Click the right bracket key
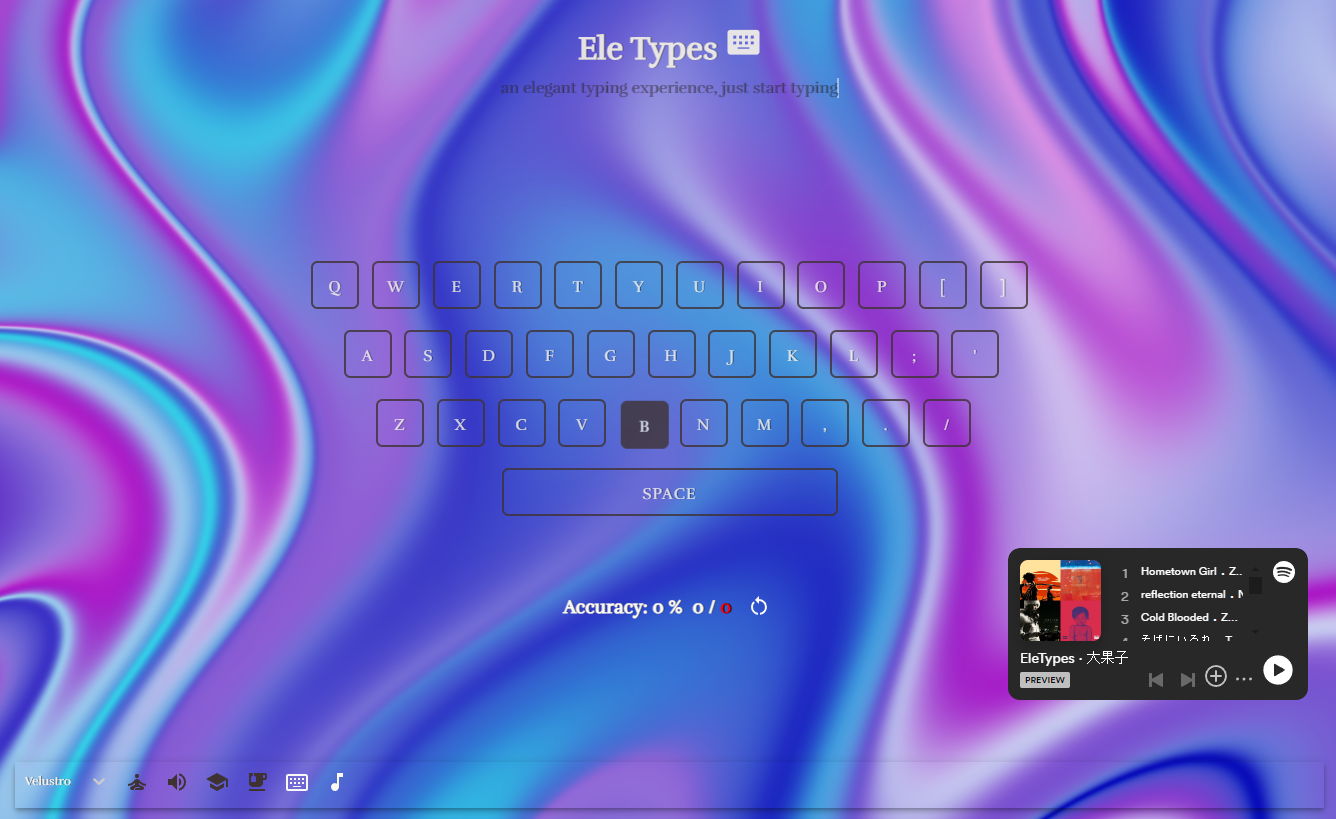1336x819 pixels. pyautogui.click(x=1003, y=285)
